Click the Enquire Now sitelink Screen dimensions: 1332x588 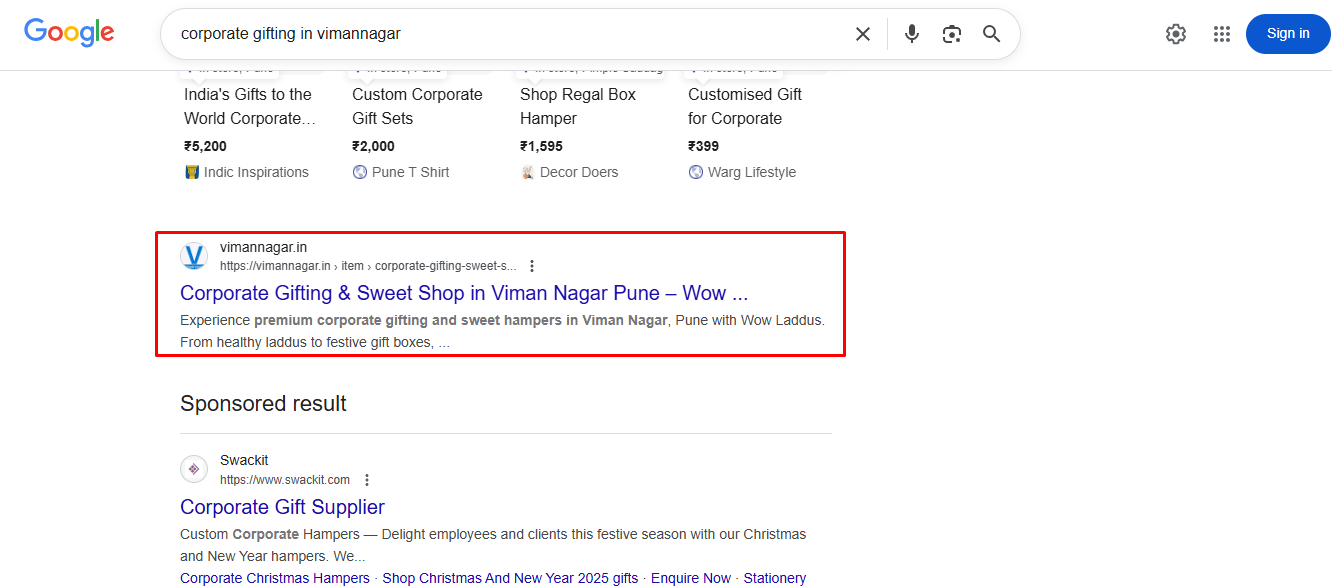(691, 577)
